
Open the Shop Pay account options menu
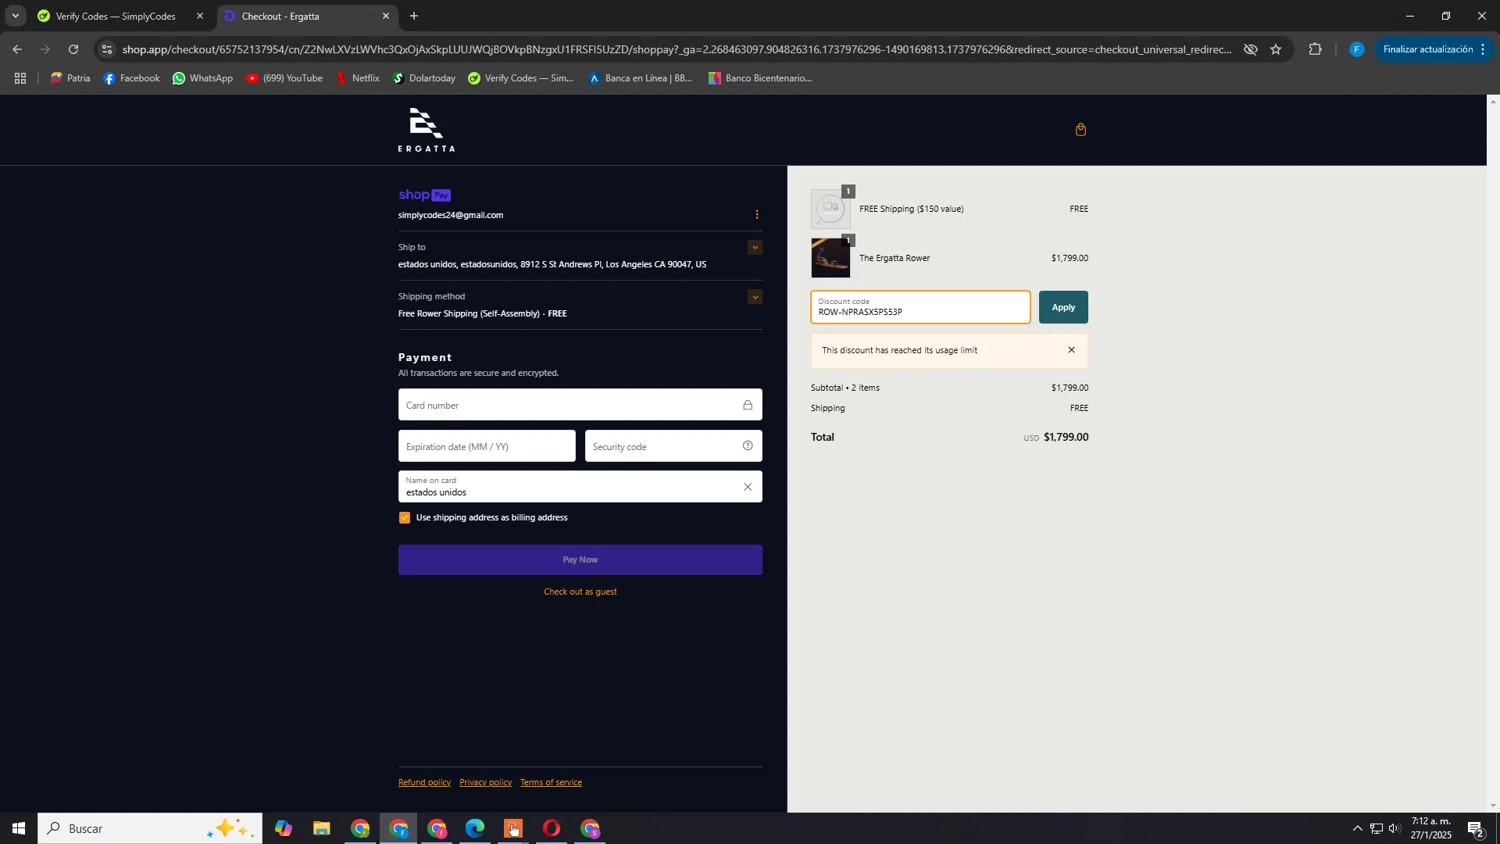(x=757, y=215)
